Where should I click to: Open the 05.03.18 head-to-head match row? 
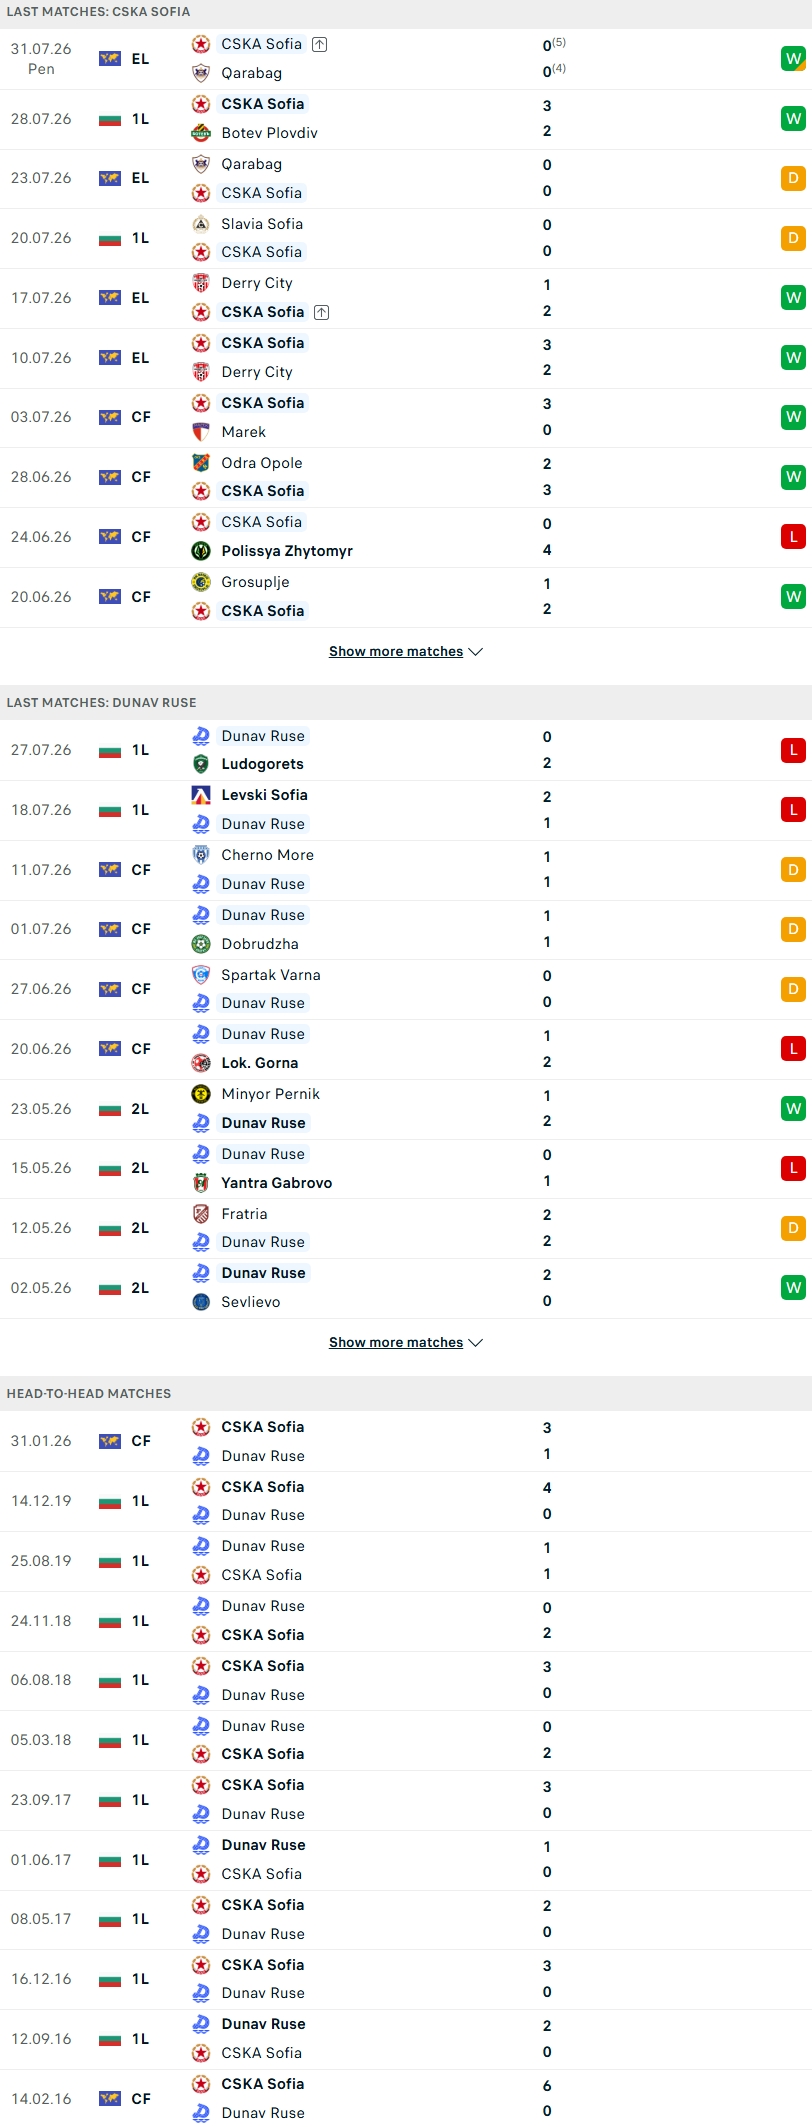[406, 1740]
